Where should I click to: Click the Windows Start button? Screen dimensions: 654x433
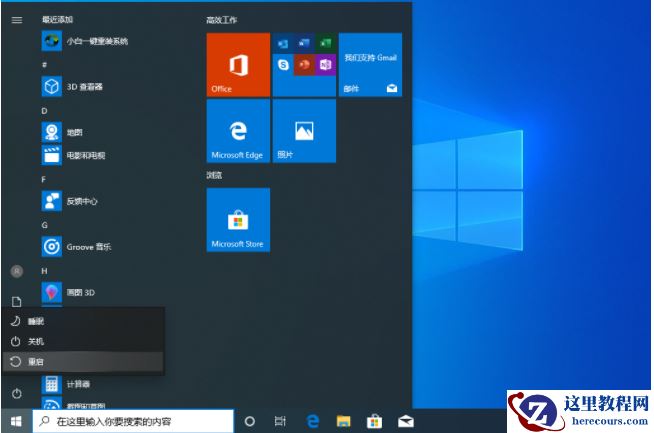[x=16, y=421]
